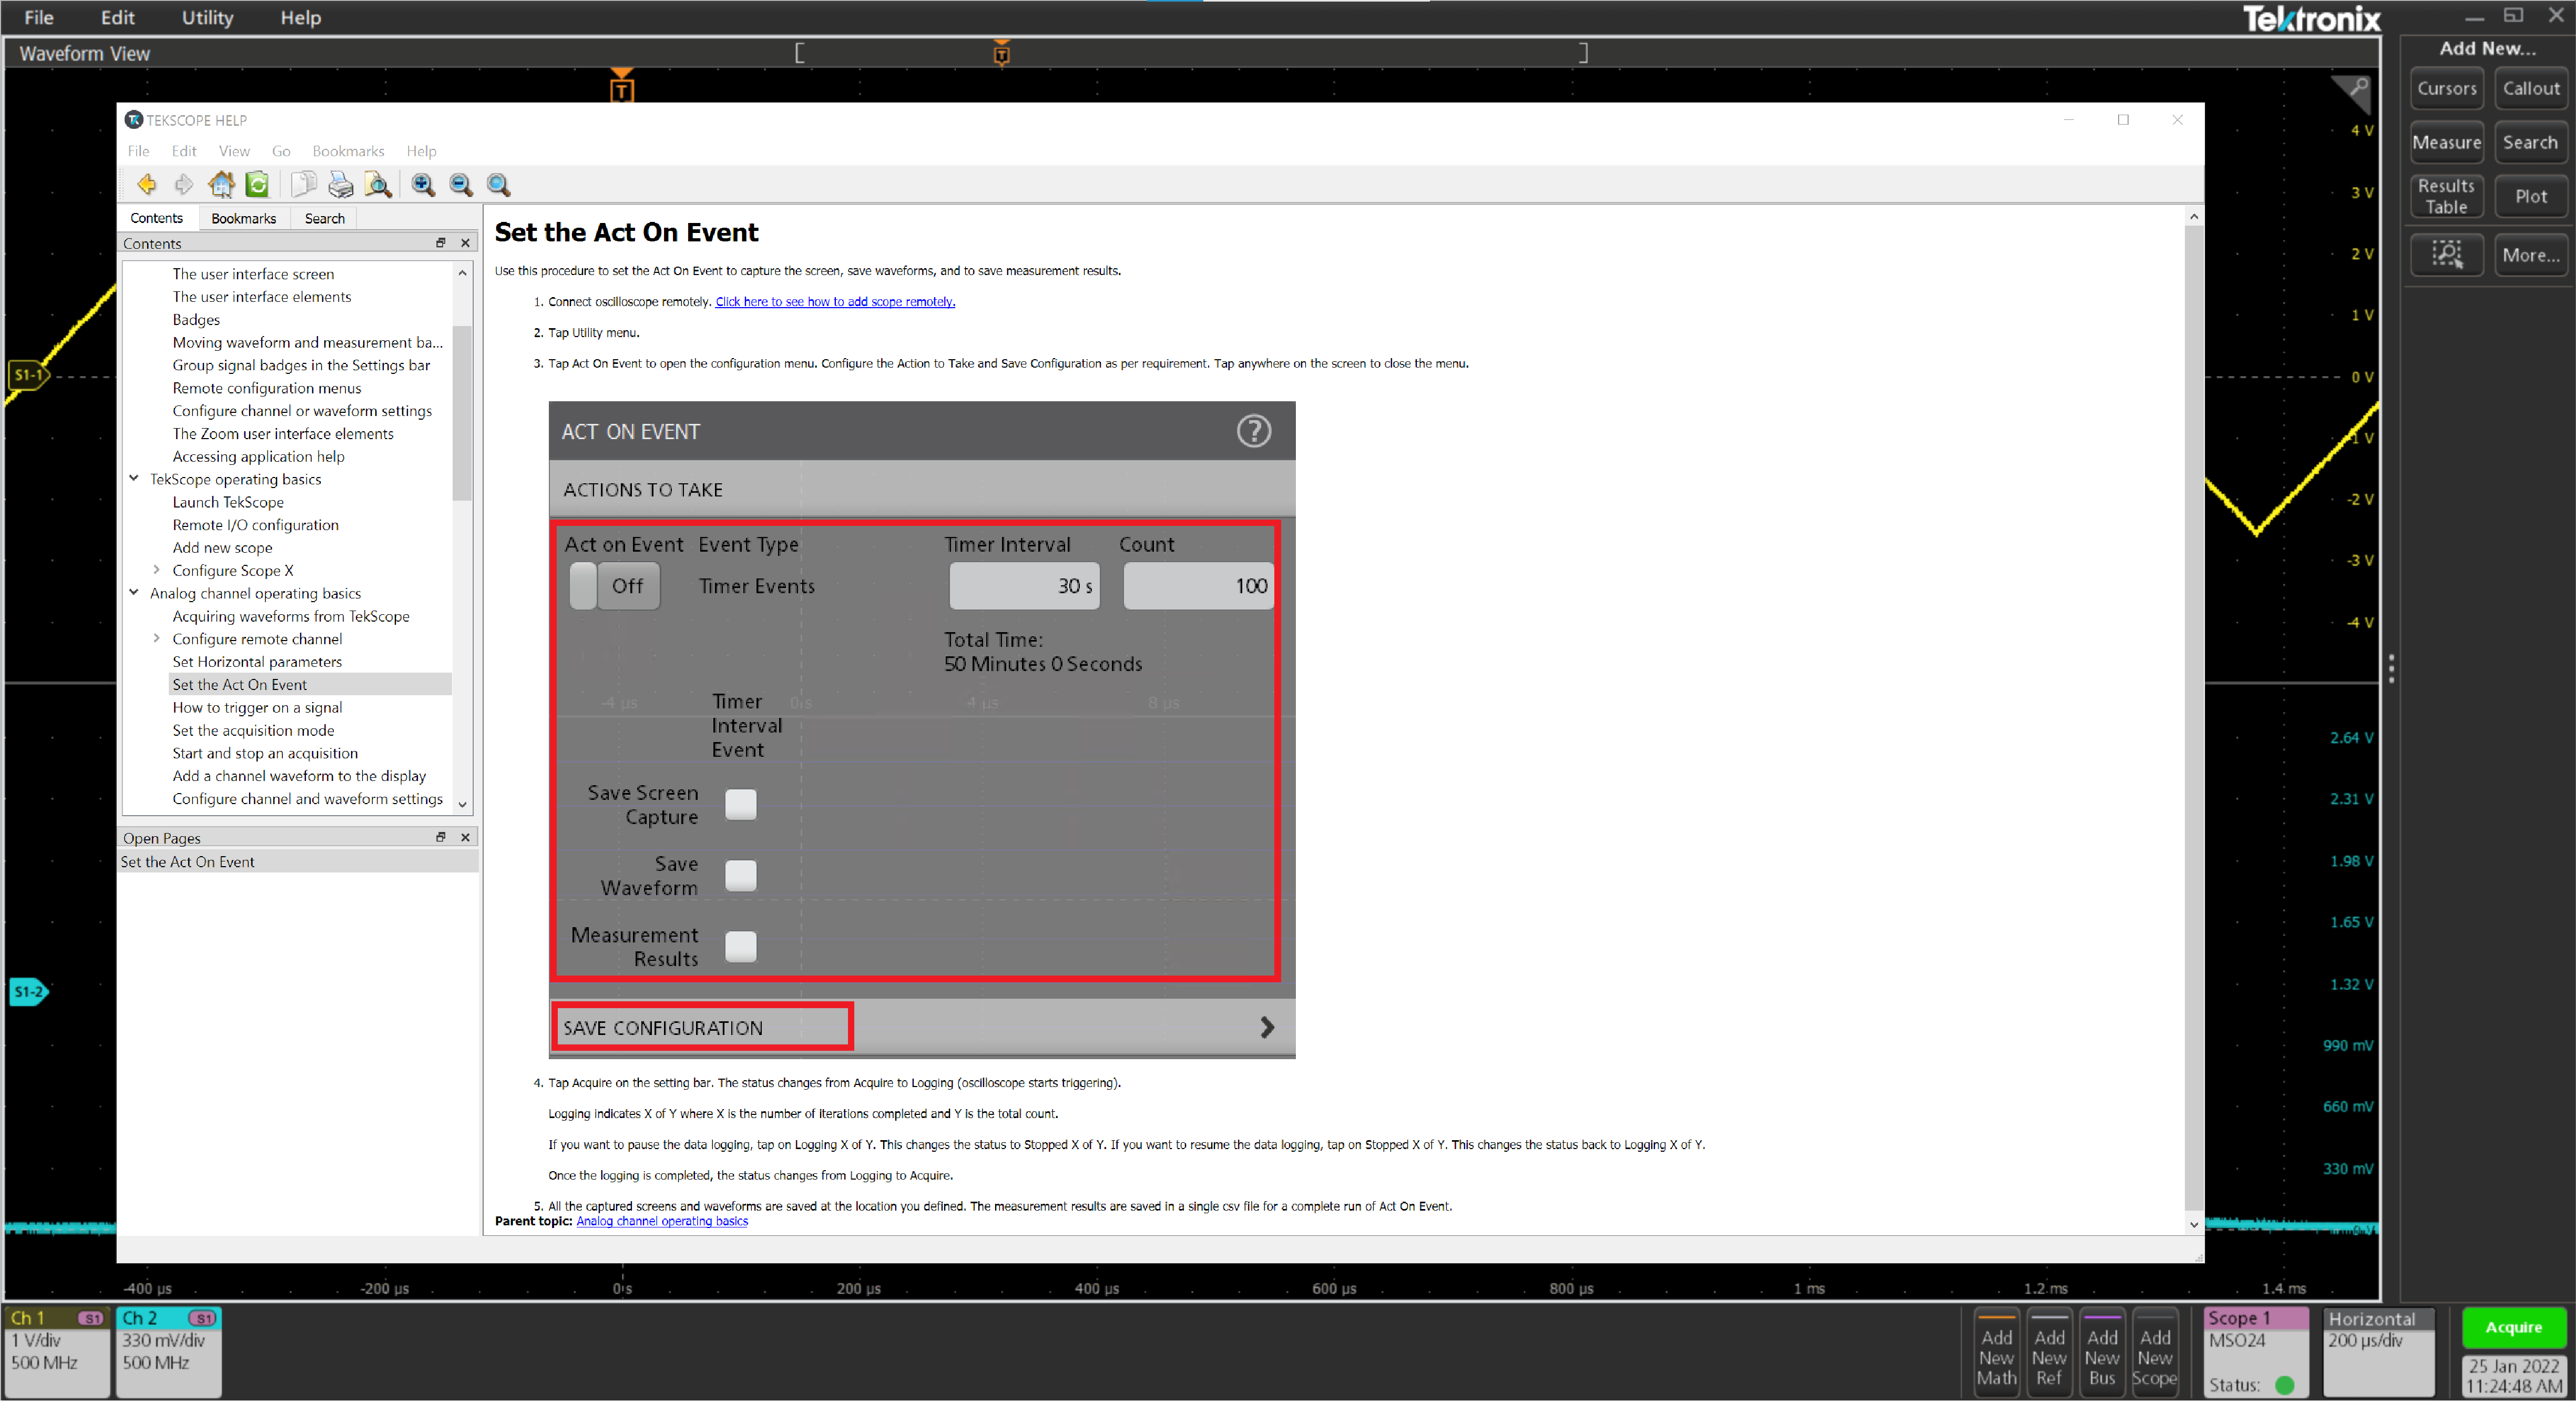
Task: Check the Save Screen Capture checkbox
Action: tap(740, 804)
